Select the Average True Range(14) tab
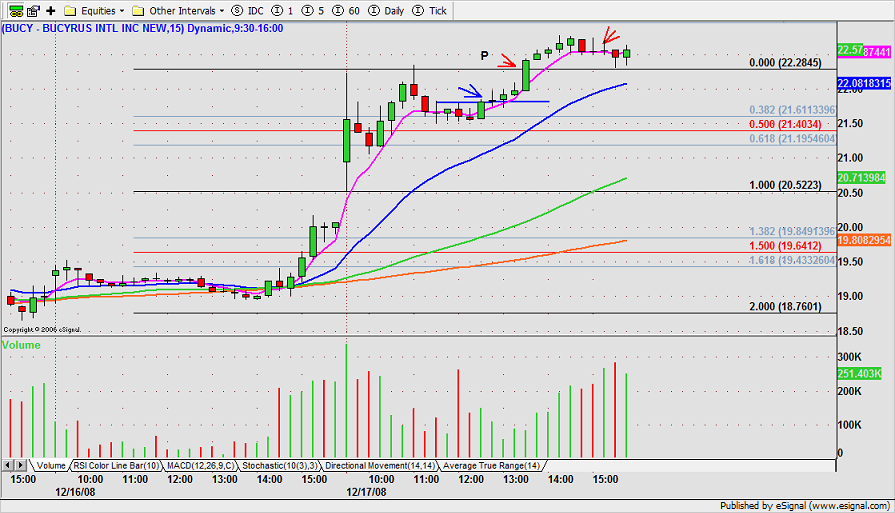The width and height of the screenshot is (895, 513). tap(491, 466)
